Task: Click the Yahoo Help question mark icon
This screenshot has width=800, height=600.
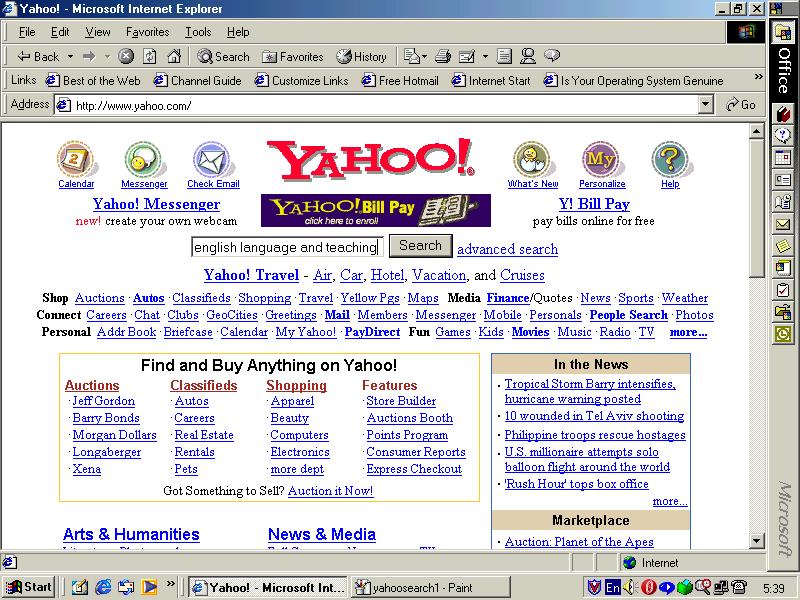Action: coord(670,160)
